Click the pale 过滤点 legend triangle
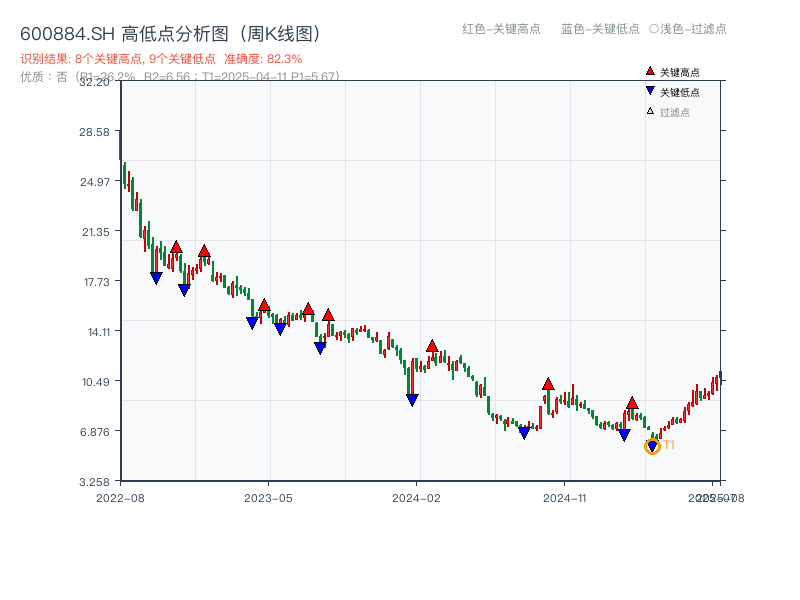Viewport: 800px width, 600px height. (650, 111)
